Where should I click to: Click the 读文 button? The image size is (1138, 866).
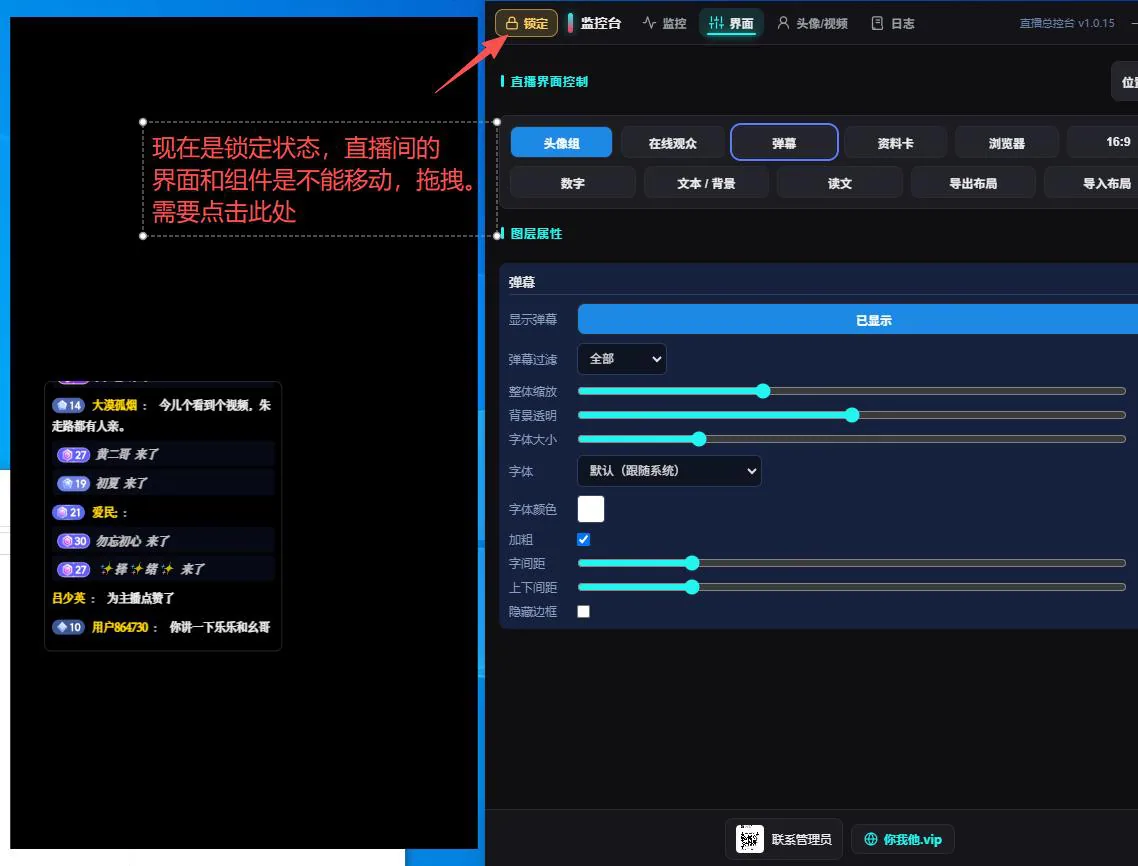[840, 182]
